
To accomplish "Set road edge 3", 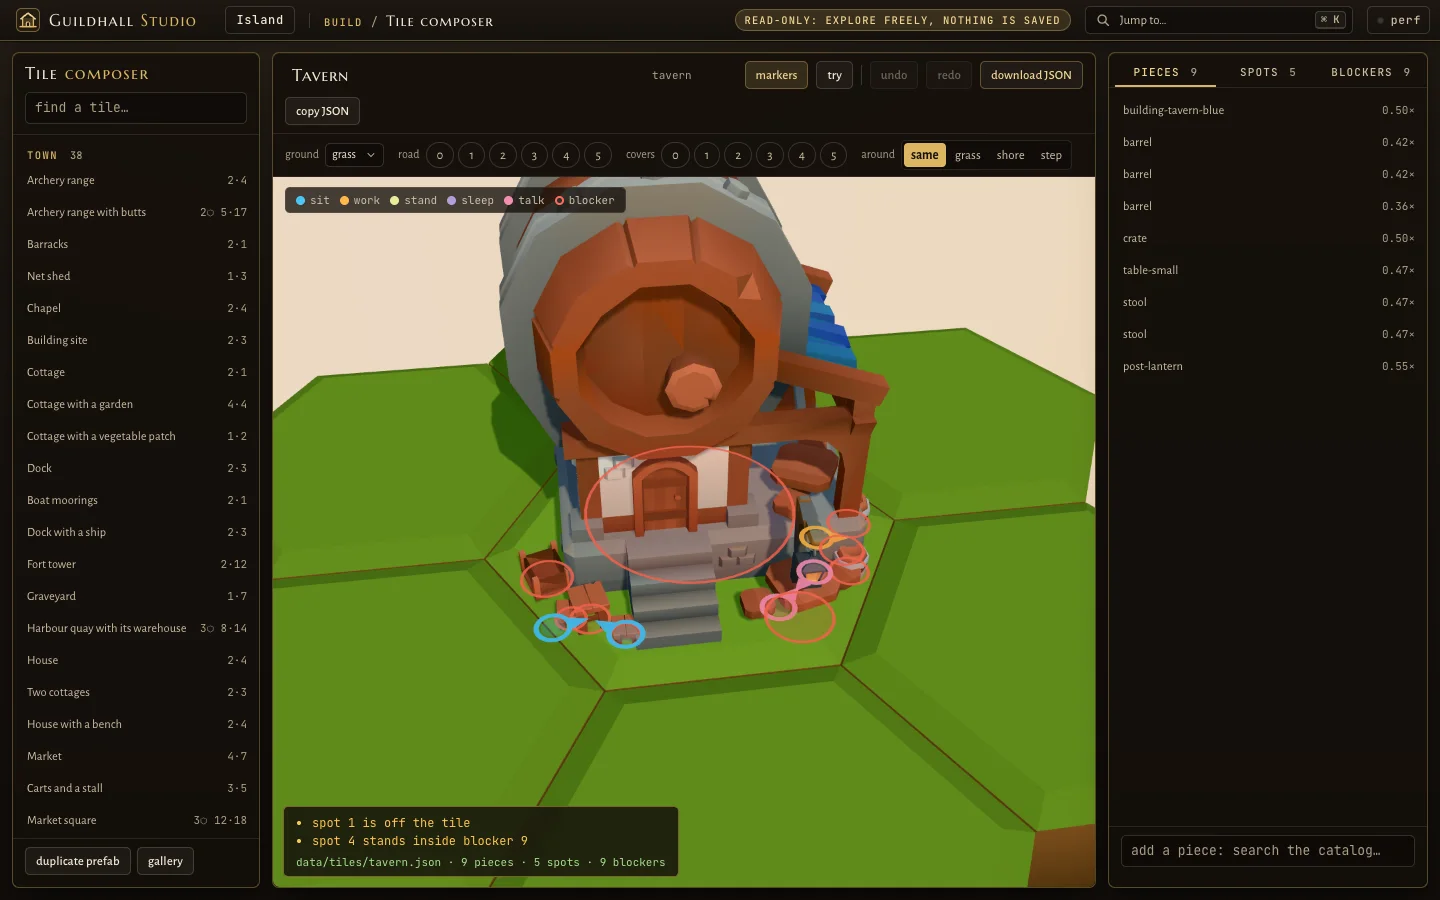I will [535, 155].
